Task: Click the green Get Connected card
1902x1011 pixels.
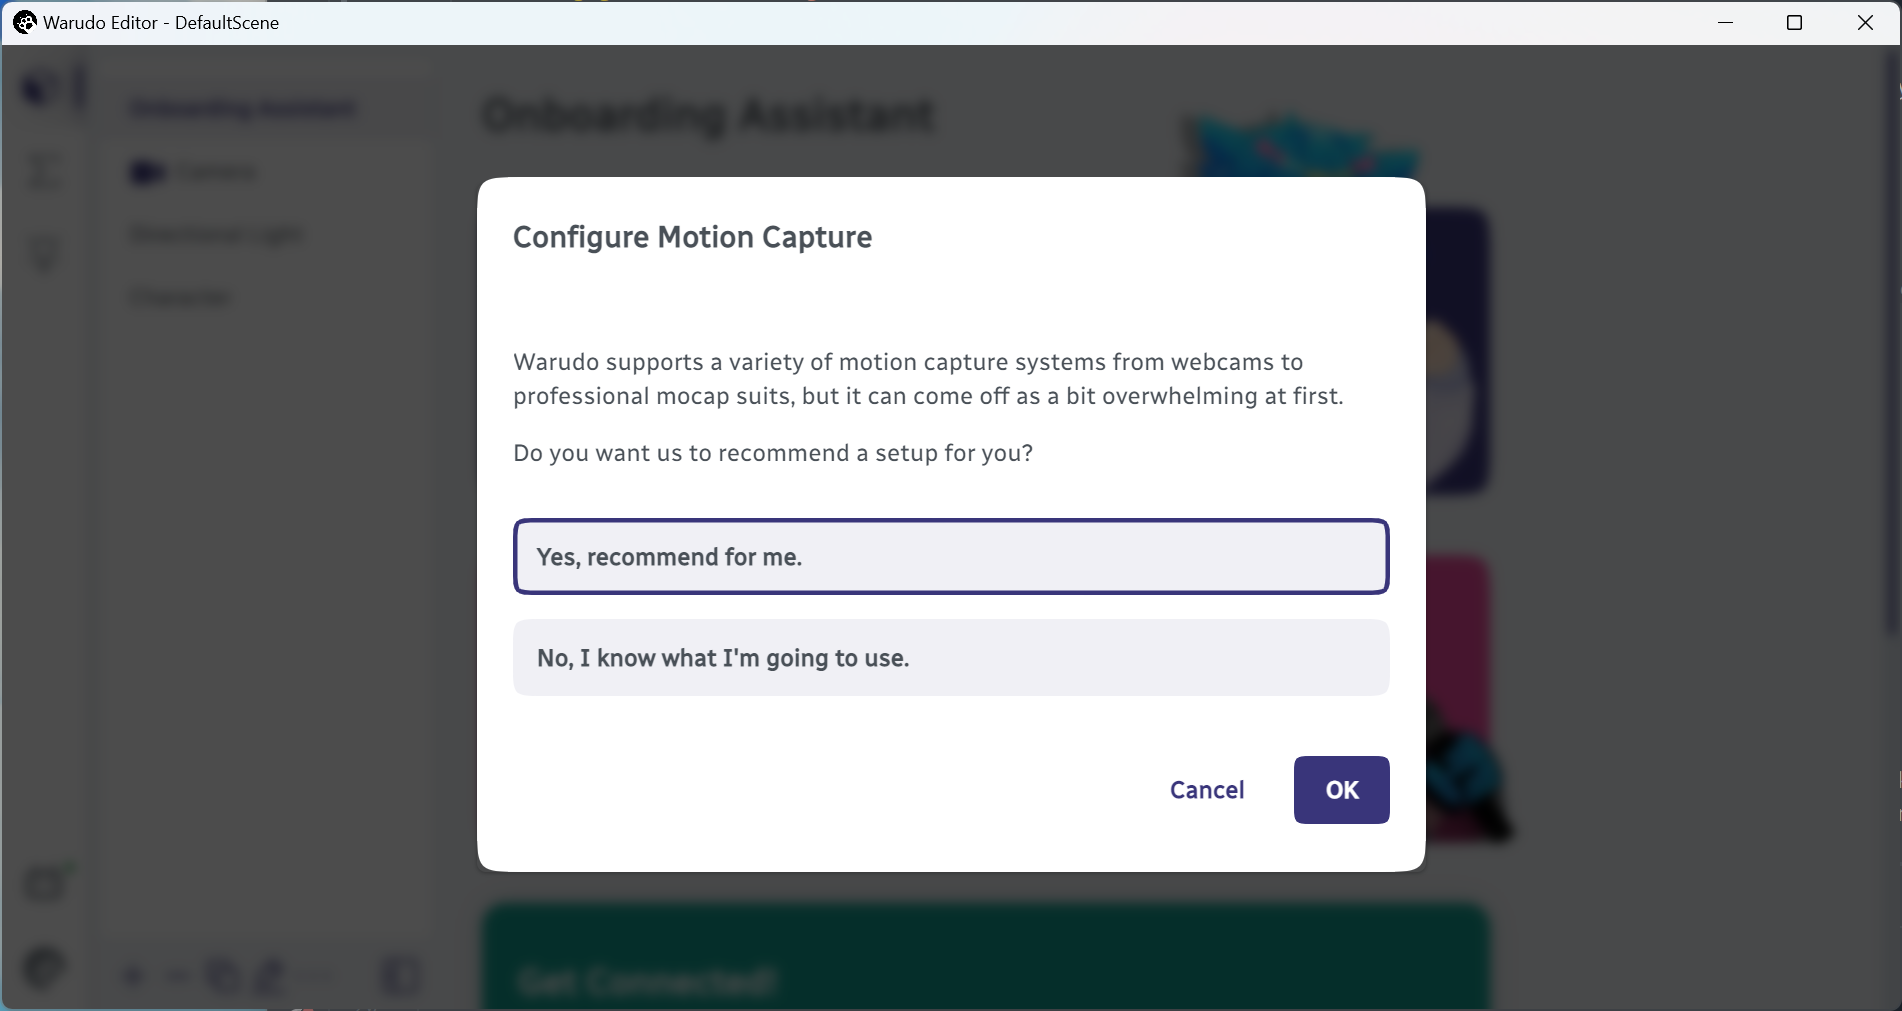Action: tap(986, 957)
